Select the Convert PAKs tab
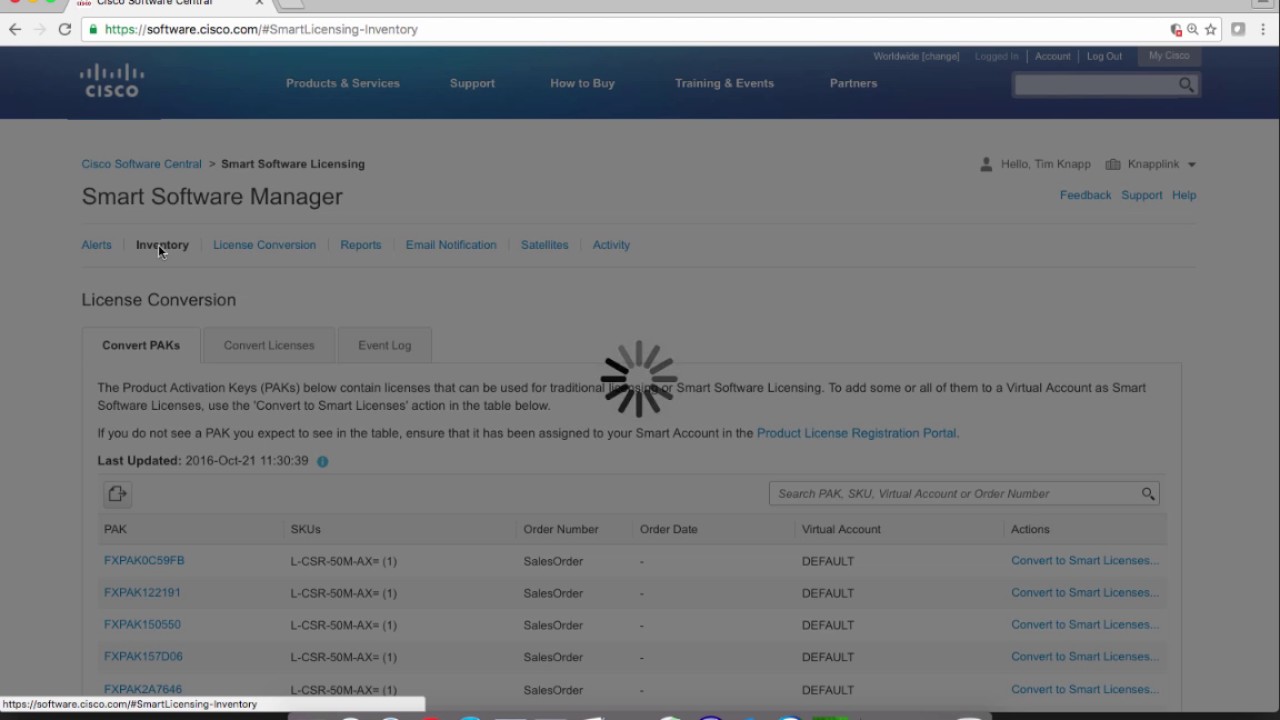1280x720 pixels. click(x=141, y=345)
